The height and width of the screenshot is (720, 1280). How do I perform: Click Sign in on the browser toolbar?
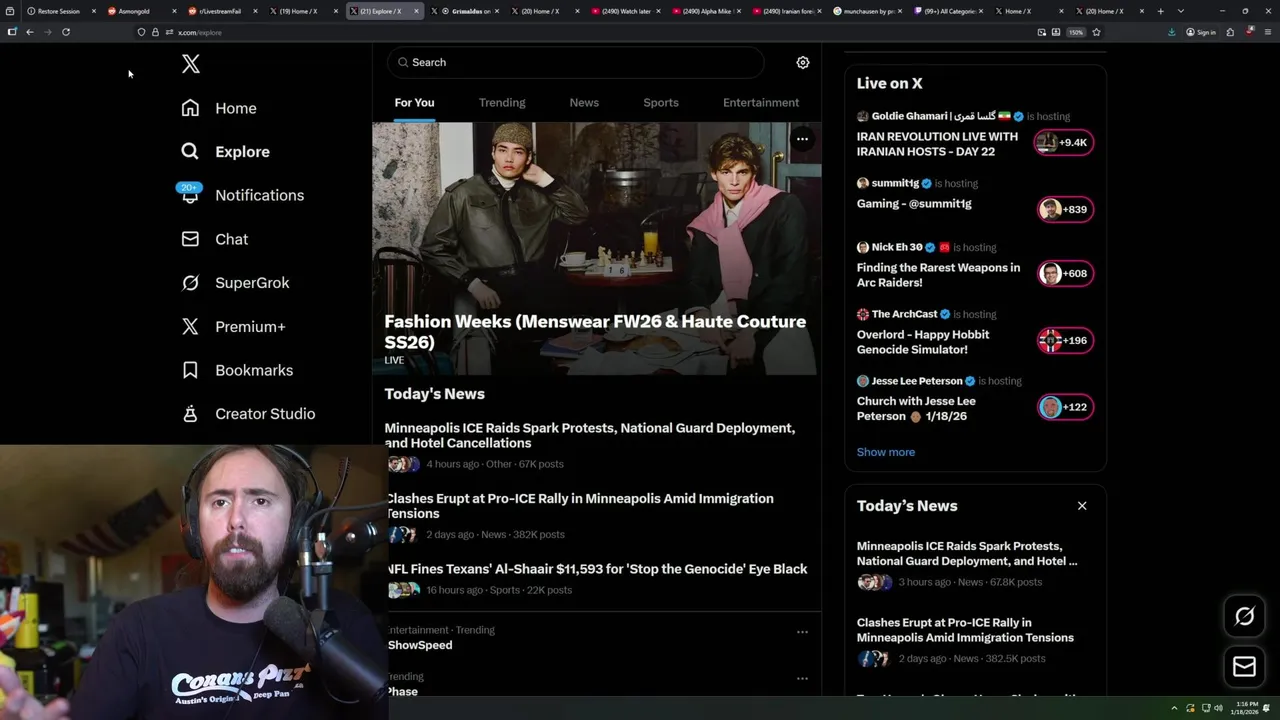click(x=1201, y=32)
